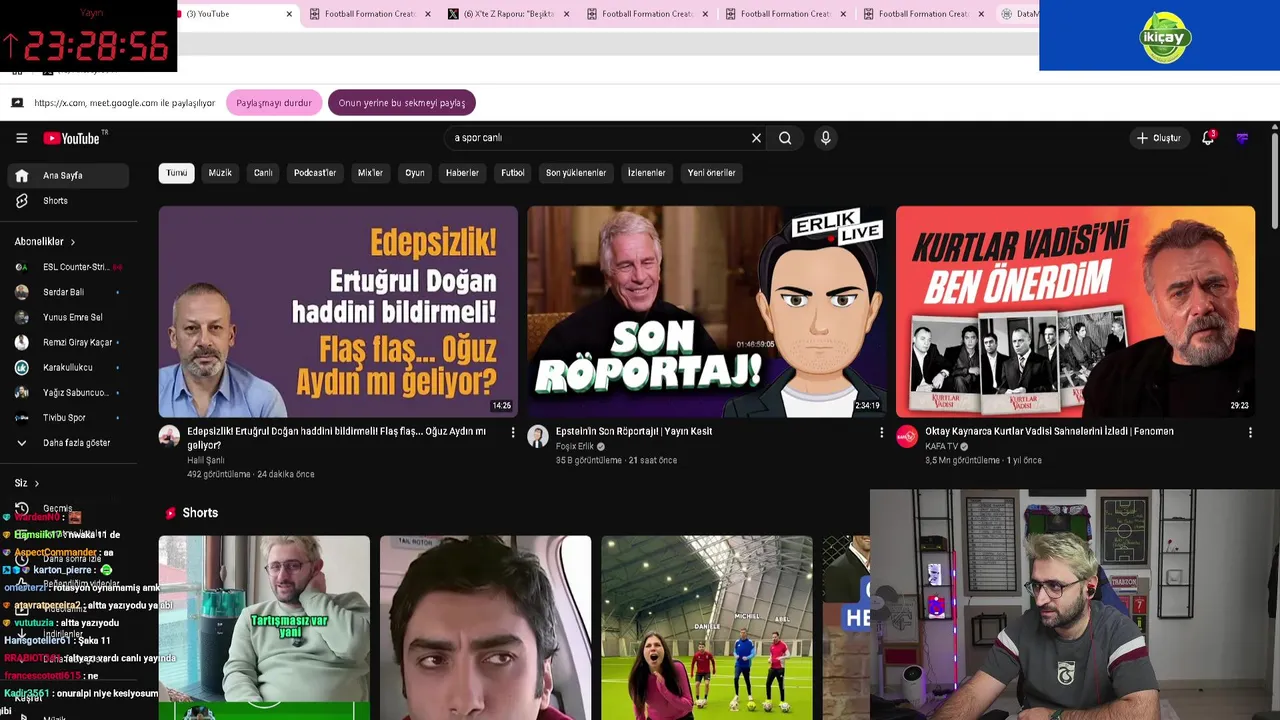Expand the Siz section chevron
Viewport: 1280px width, 720px height.
point(36,484)
